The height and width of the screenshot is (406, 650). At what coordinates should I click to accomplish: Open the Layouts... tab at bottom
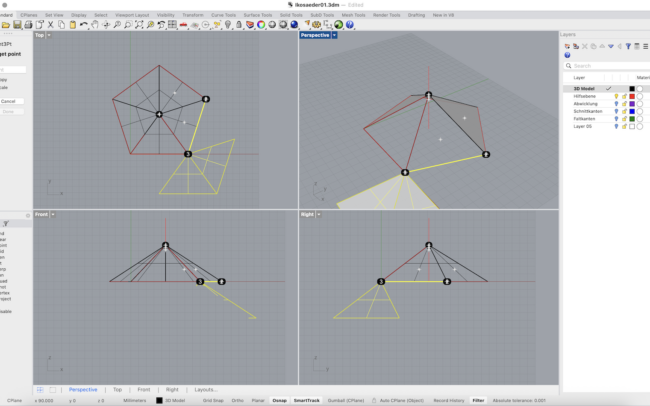(206, 390)
